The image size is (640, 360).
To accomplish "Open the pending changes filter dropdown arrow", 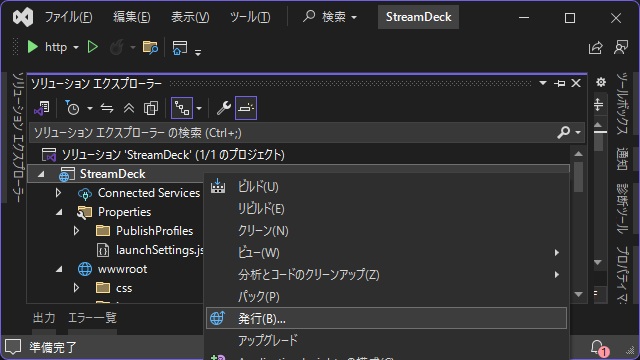I will pos(90,109).
